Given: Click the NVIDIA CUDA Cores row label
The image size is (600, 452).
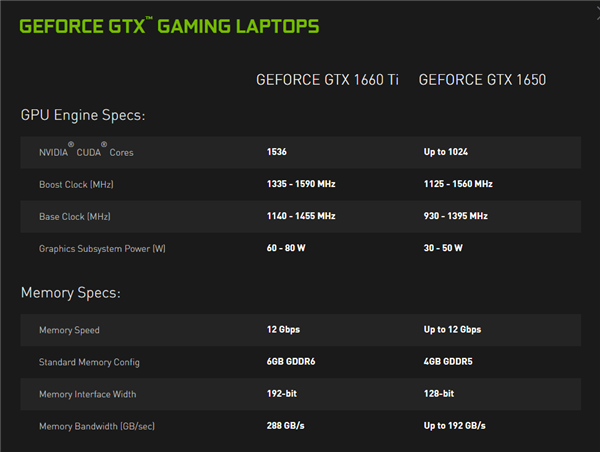Looking at the screenshot, I should (x=86, y=152).
